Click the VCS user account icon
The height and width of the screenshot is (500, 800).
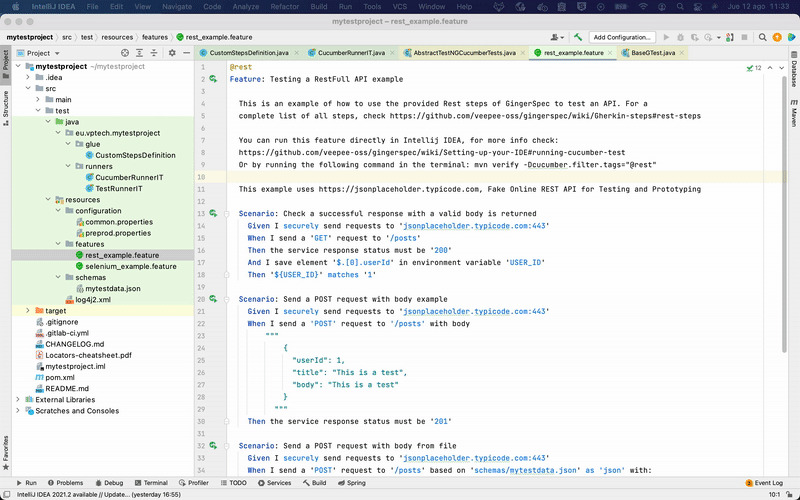[557, 37]
